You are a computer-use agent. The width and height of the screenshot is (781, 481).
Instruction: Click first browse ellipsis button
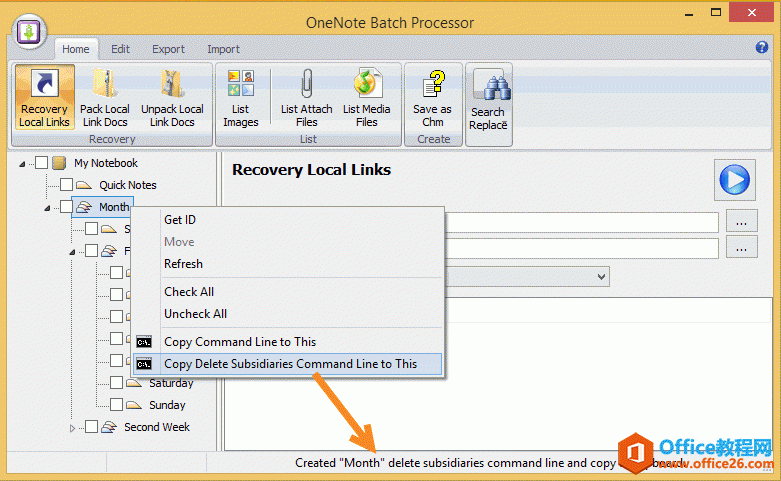click(x=742, y=222)
